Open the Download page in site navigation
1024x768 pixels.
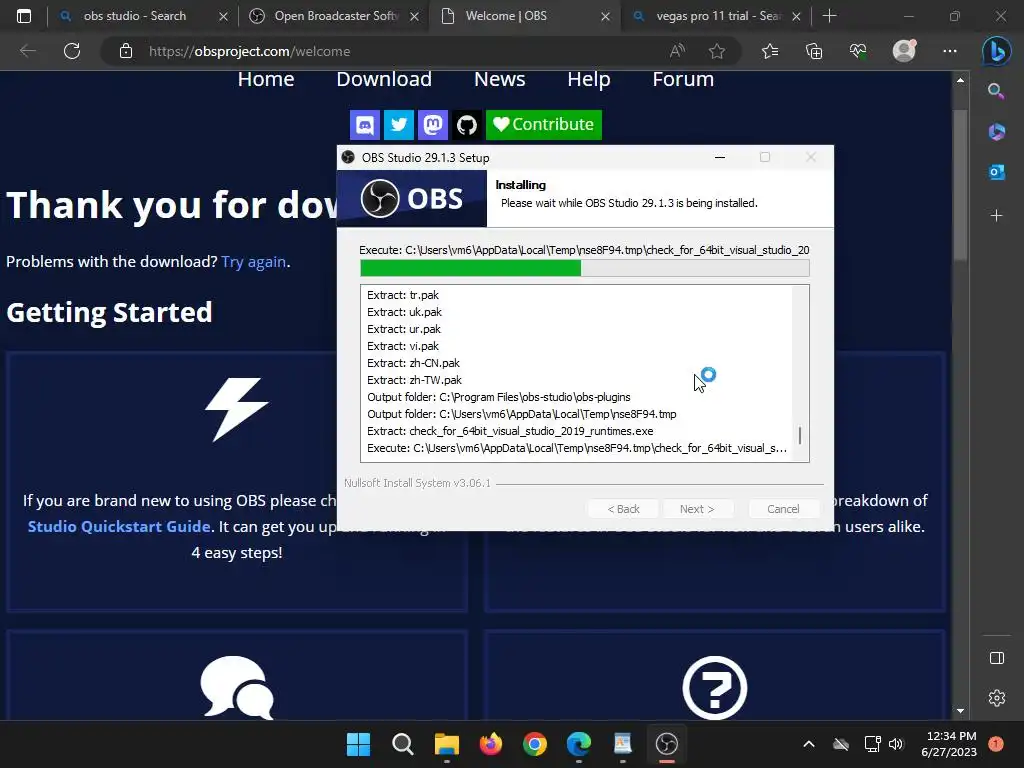coord(384,79)
